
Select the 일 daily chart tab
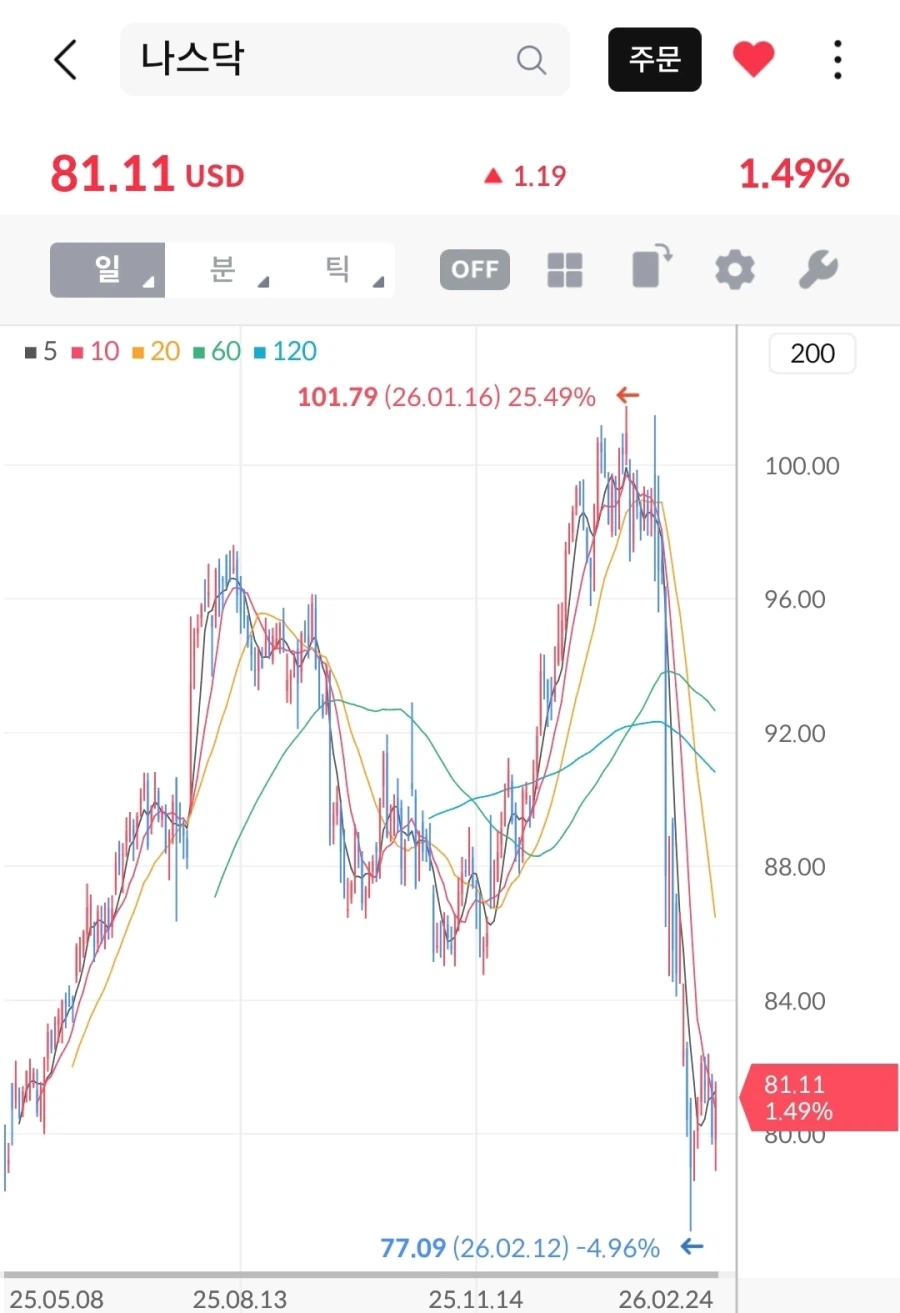tap(107, 270)
